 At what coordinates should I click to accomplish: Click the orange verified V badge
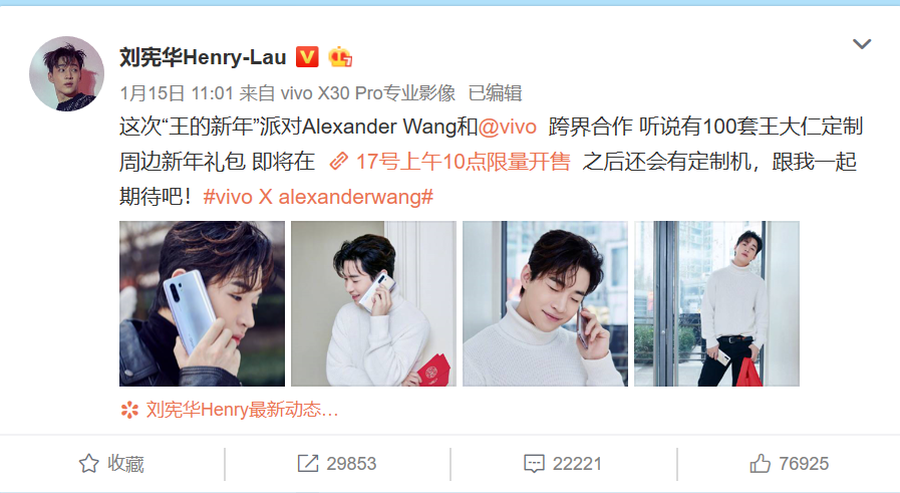click(307, 57)
